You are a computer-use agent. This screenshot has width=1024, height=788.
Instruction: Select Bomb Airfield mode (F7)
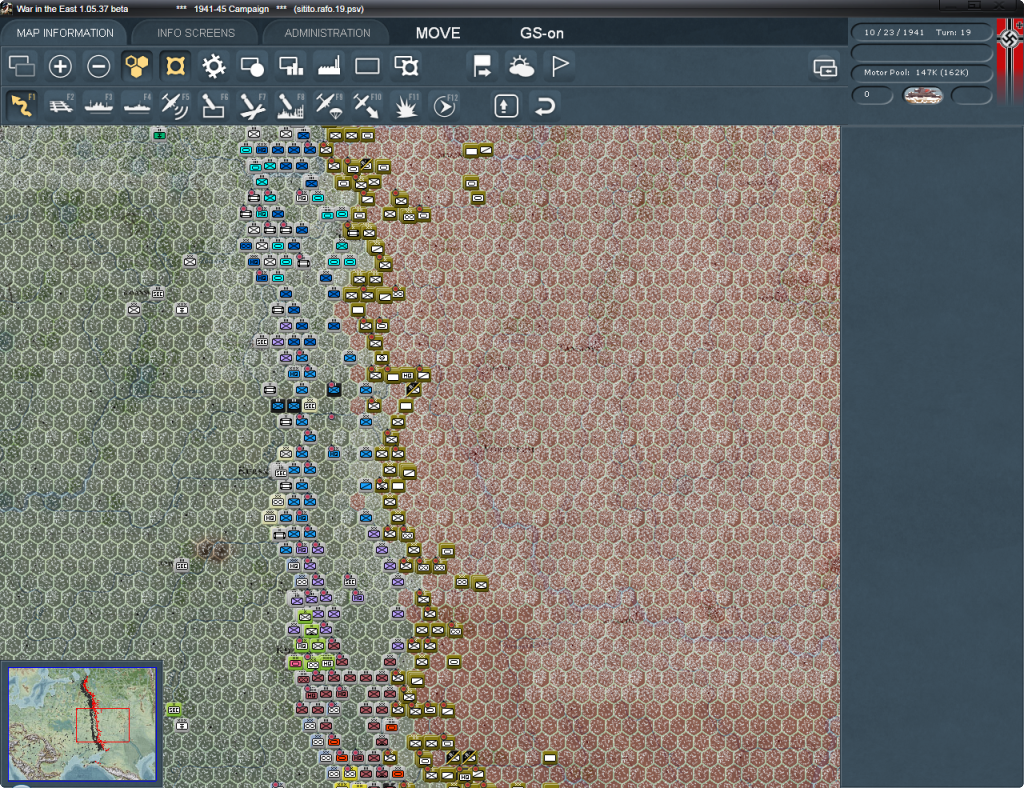point(252,105)
